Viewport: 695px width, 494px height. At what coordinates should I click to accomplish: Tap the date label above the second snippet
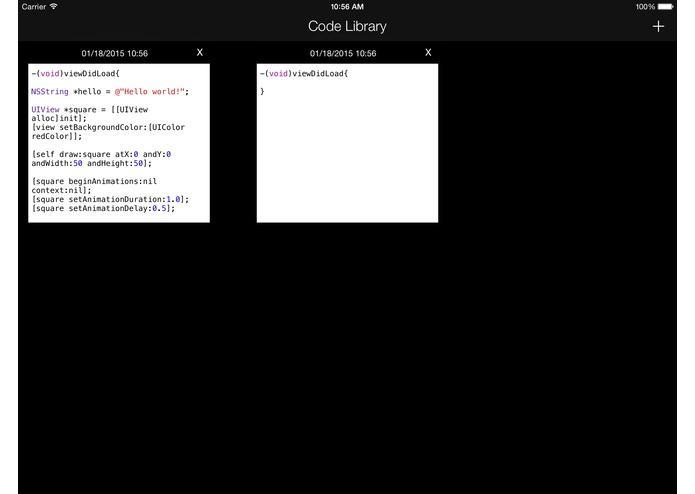point(343,54)
